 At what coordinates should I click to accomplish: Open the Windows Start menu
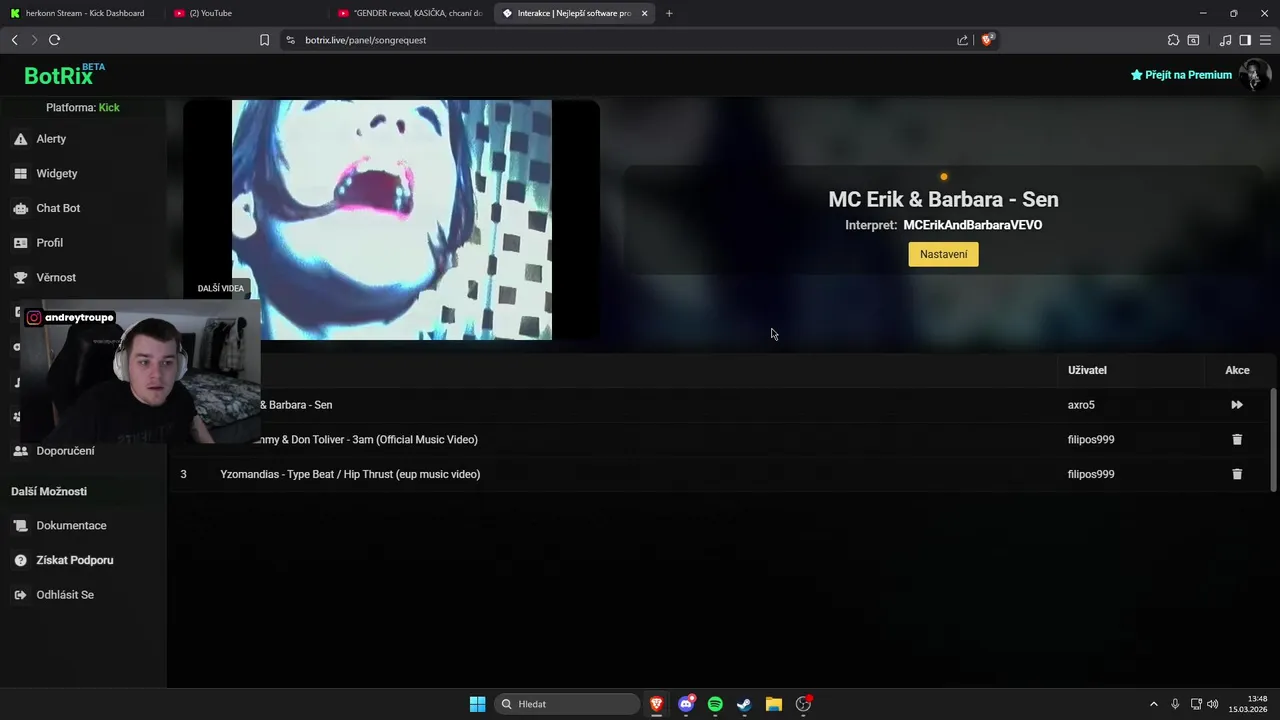tap(477, 704)
